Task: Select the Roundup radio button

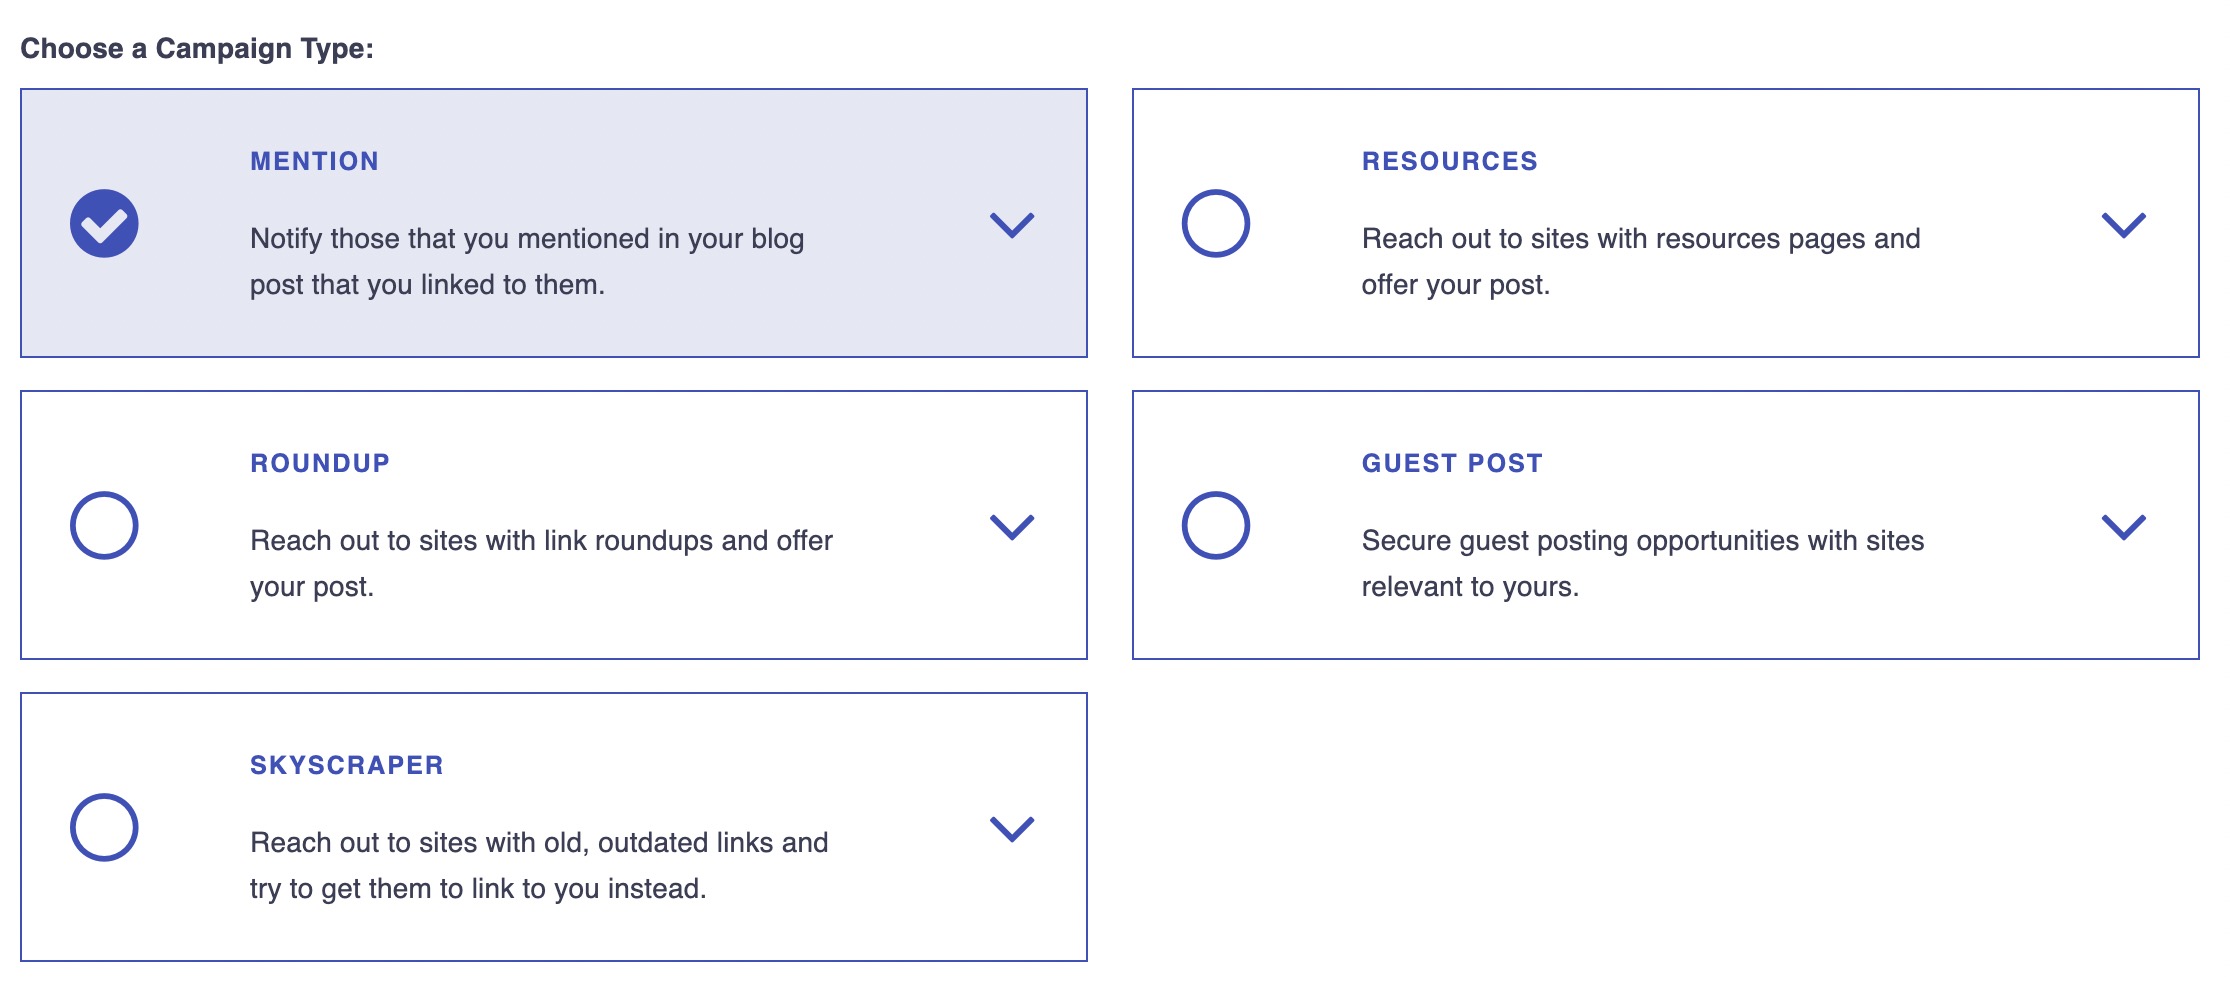Action: (x=104, y=525)
